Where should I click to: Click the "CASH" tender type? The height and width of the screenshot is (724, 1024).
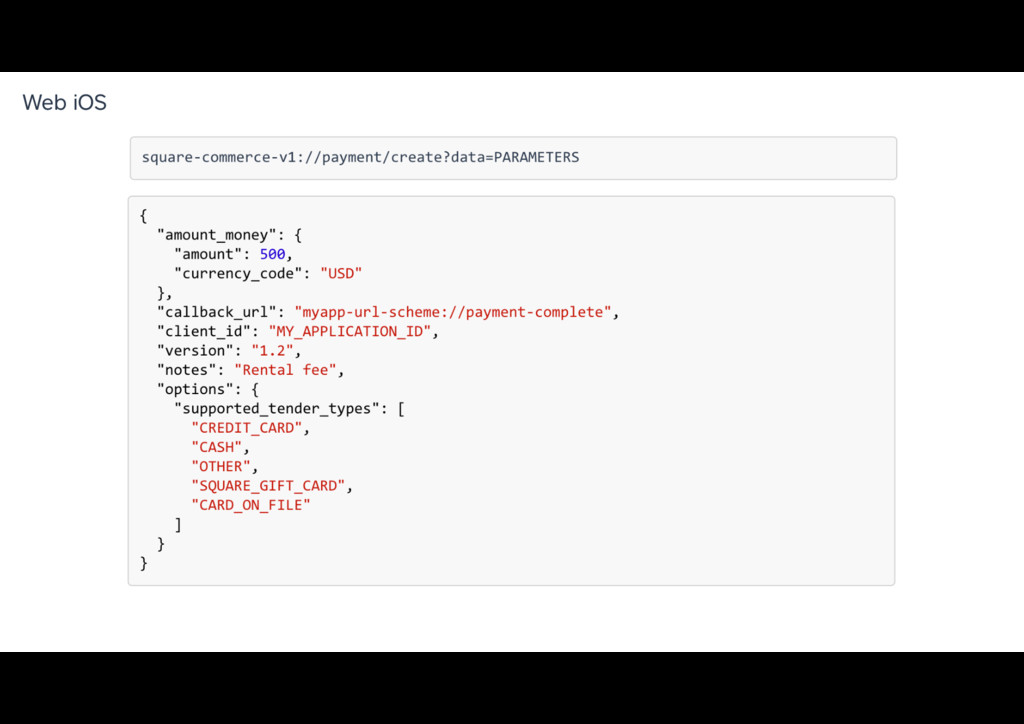[x=217, y=447]
